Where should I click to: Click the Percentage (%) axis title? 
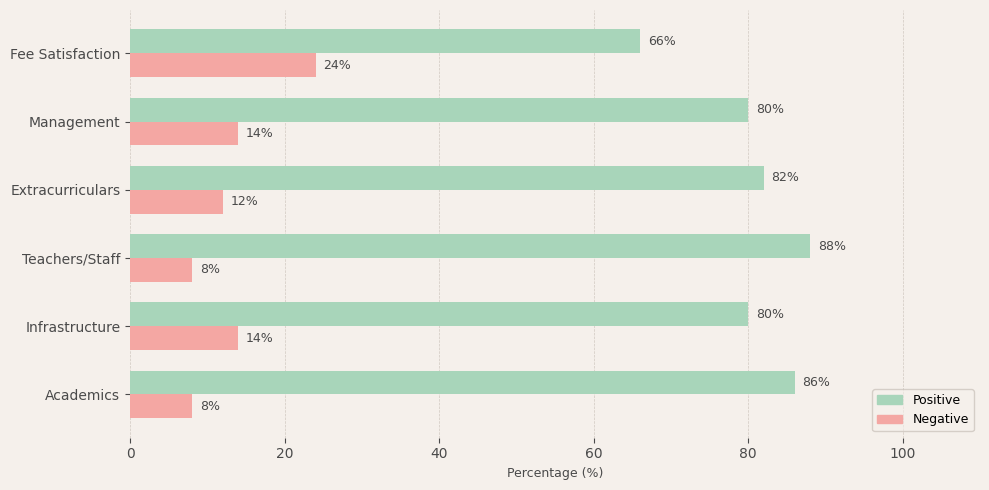tap(555, 473)
